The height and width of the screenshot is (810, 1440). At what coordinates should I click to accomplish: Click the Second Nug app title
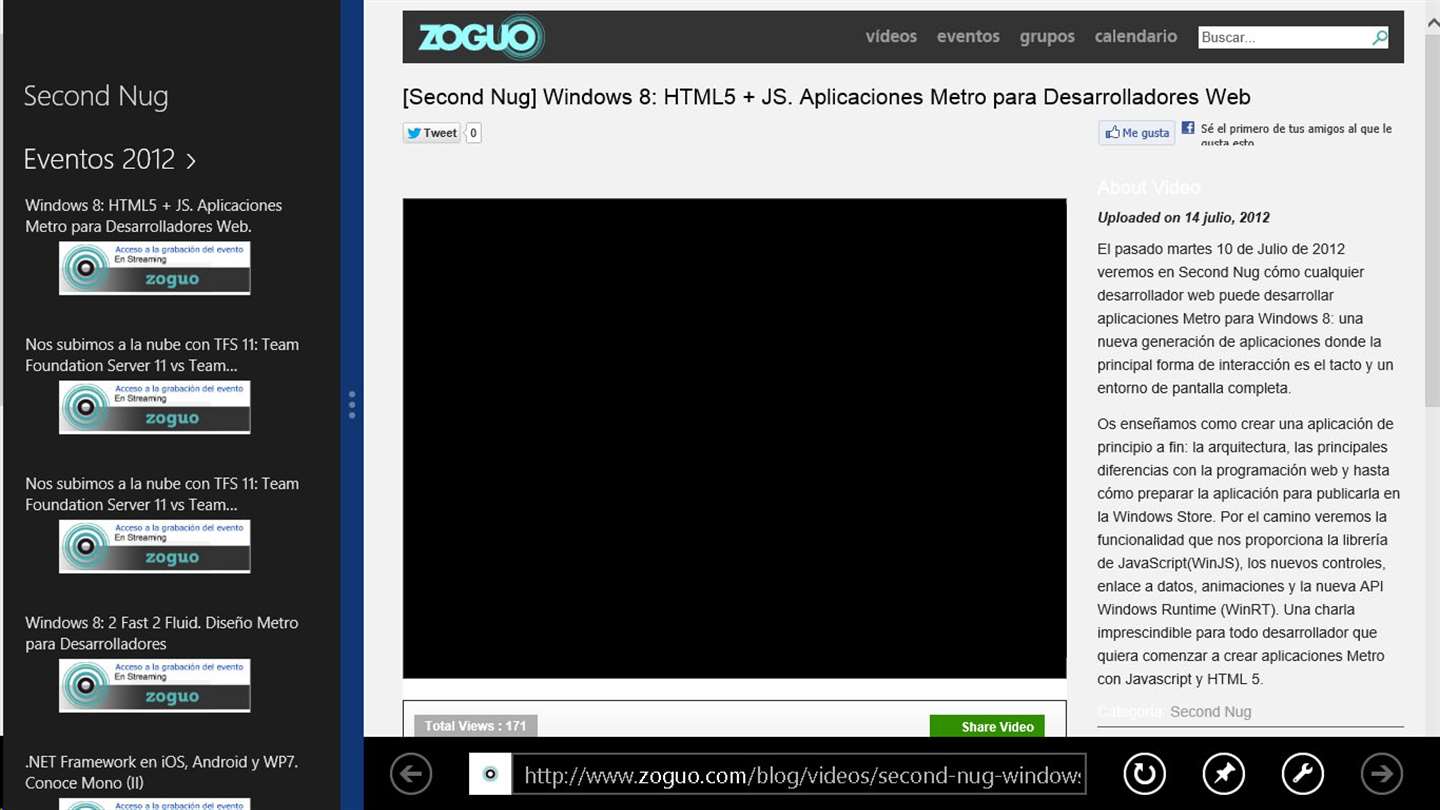[x=96, y=96]
